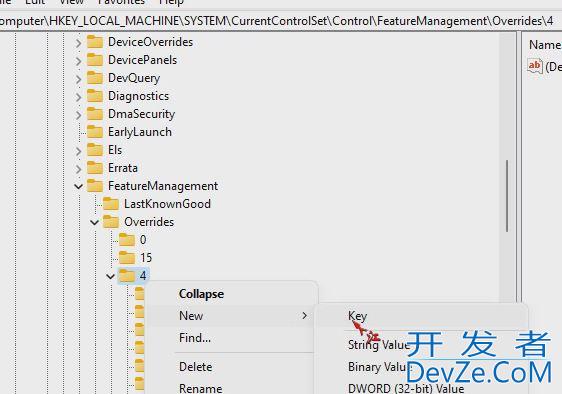Select the DeviceOverrides key label
The width and height of the screenshot is (562, 394).
[x=151, y=42]
